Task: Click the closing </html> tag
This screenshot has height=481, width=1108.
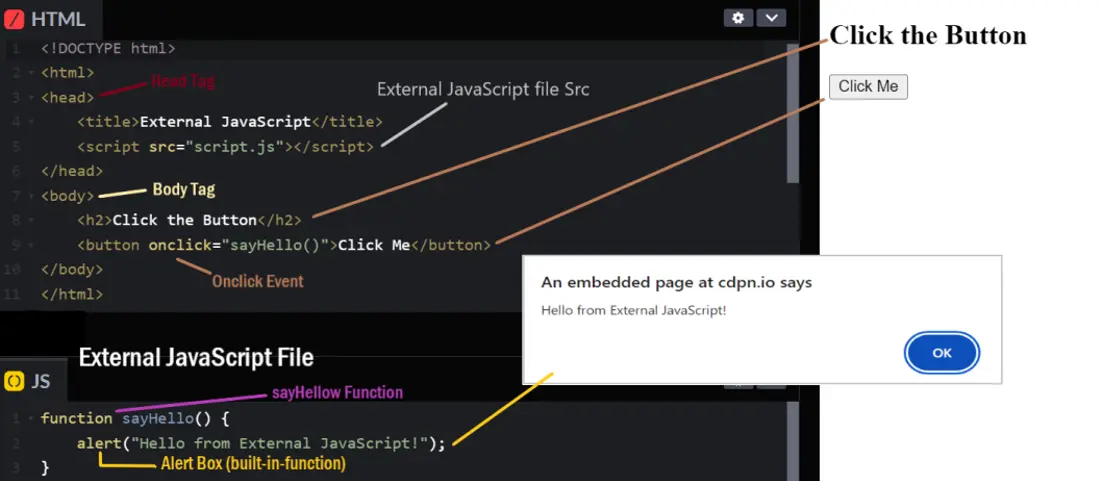Action: click(72, 294)
